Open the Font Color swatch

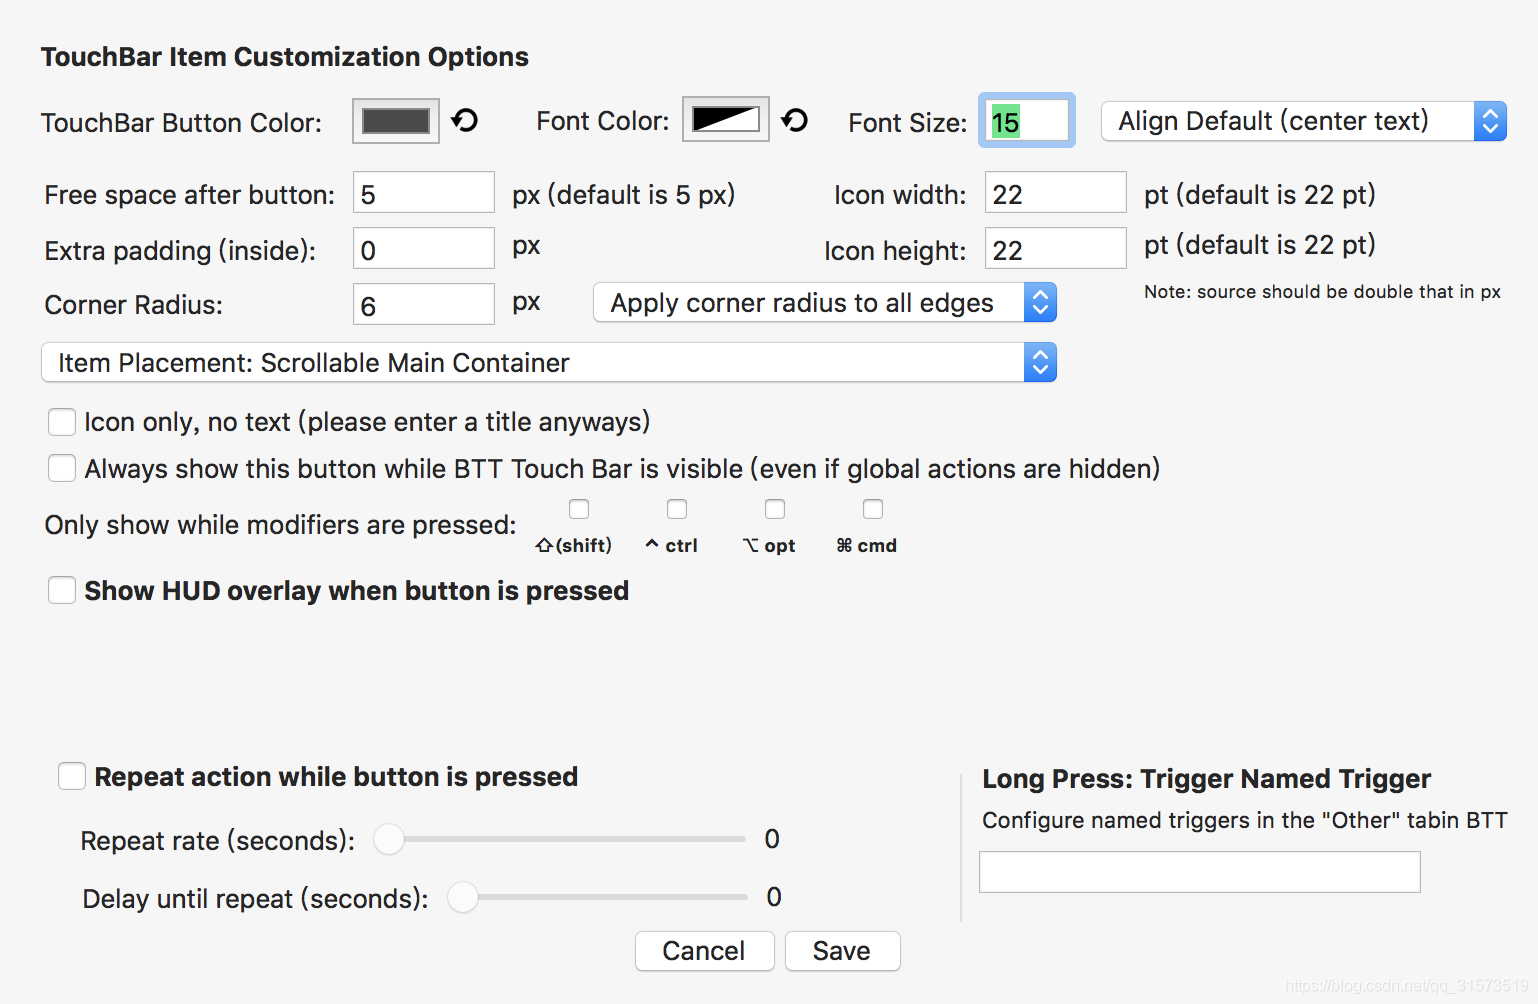tap(726, 120)
